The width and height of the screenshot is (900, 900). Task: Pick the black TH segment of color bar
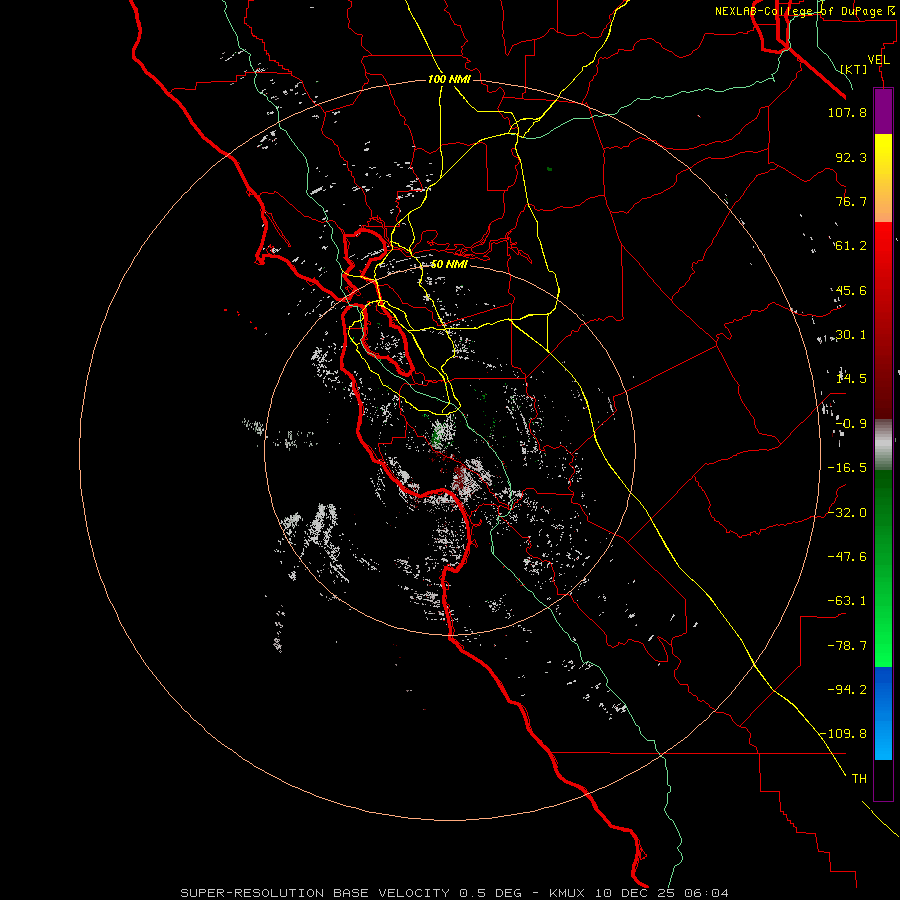883,780
